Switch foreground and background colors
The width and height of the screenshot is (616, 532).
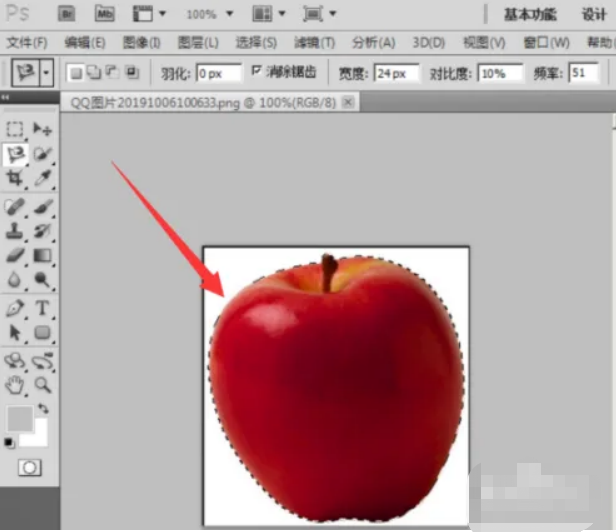tap(44, 409)
